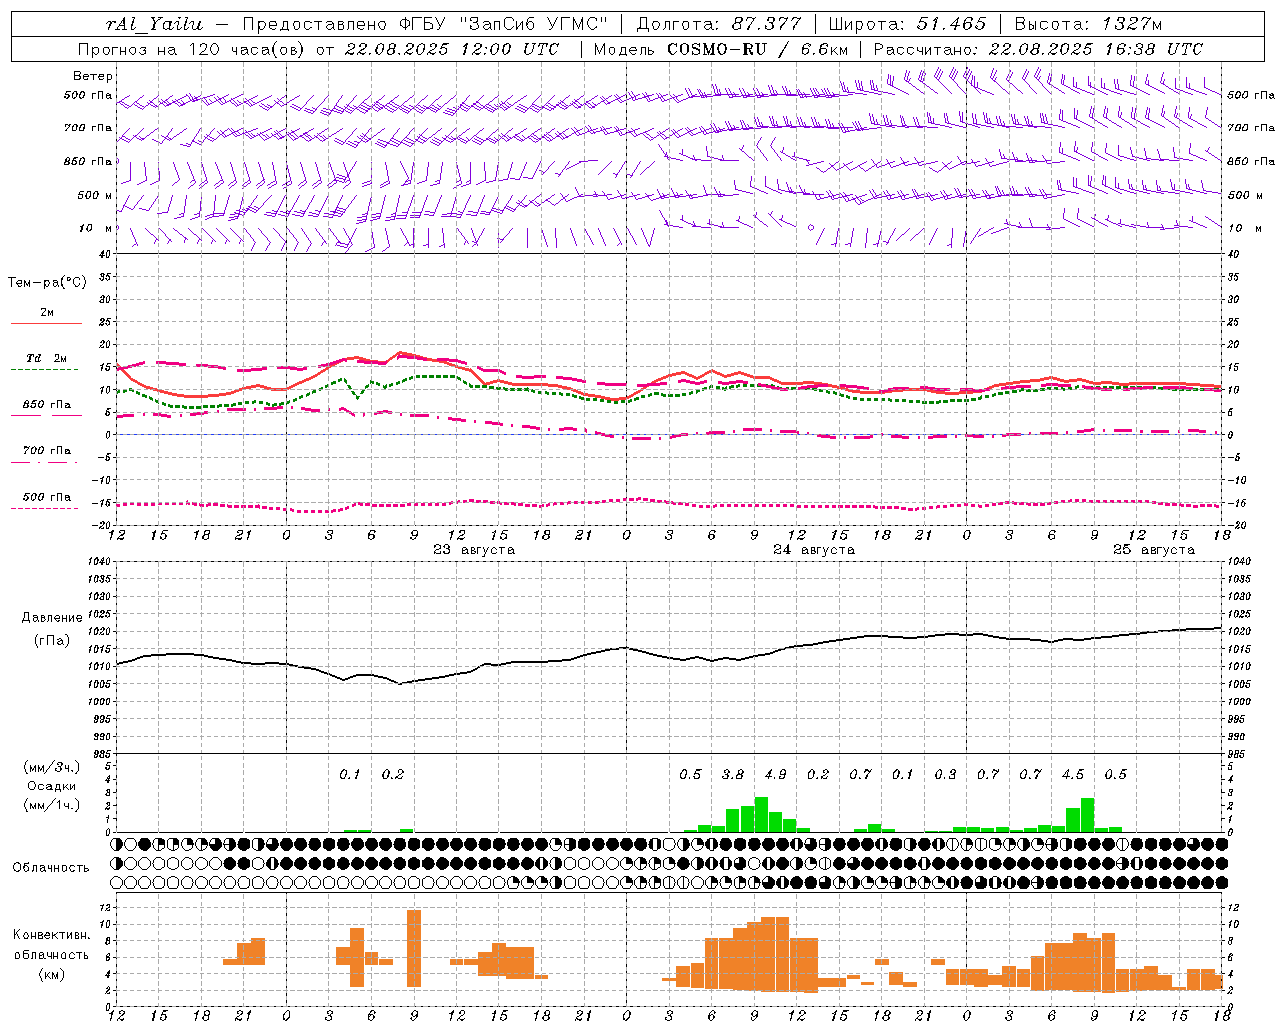Click the precipitation value 4.5

1073,774
